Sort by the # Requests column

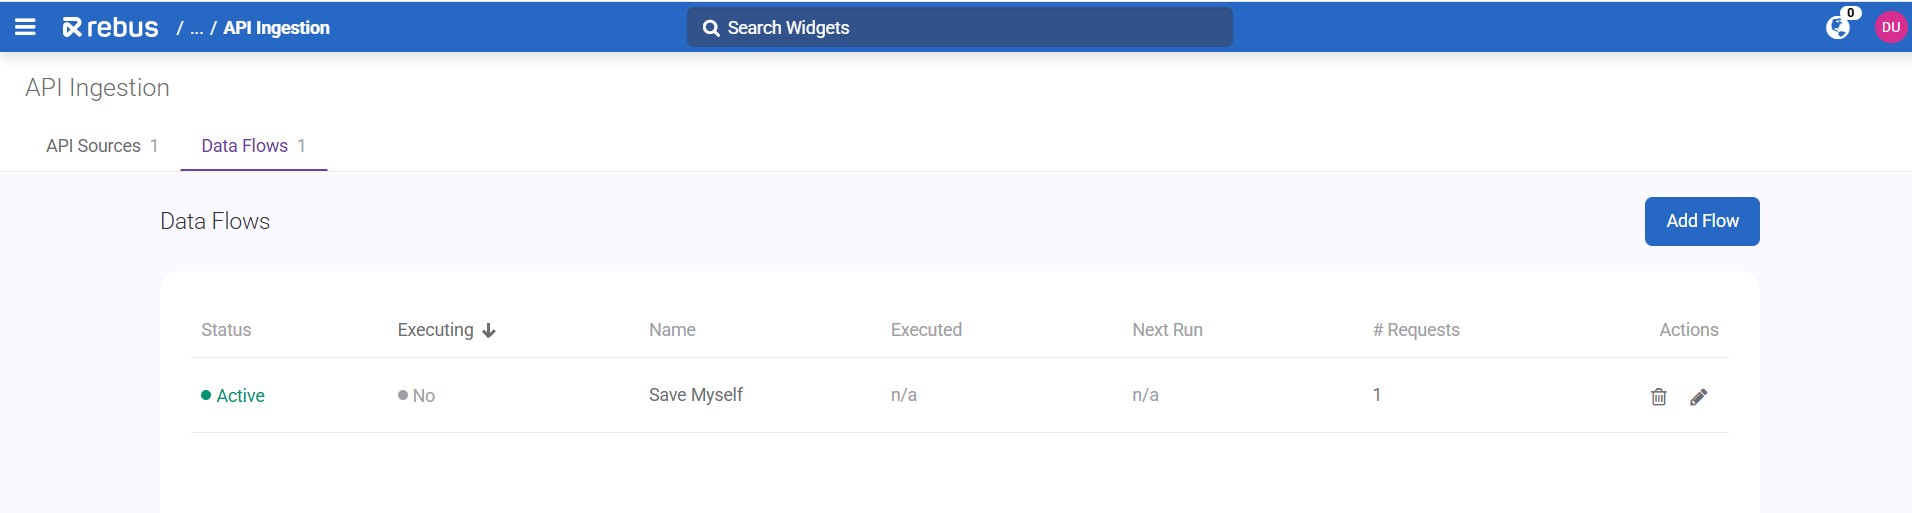pos(1416,330)
